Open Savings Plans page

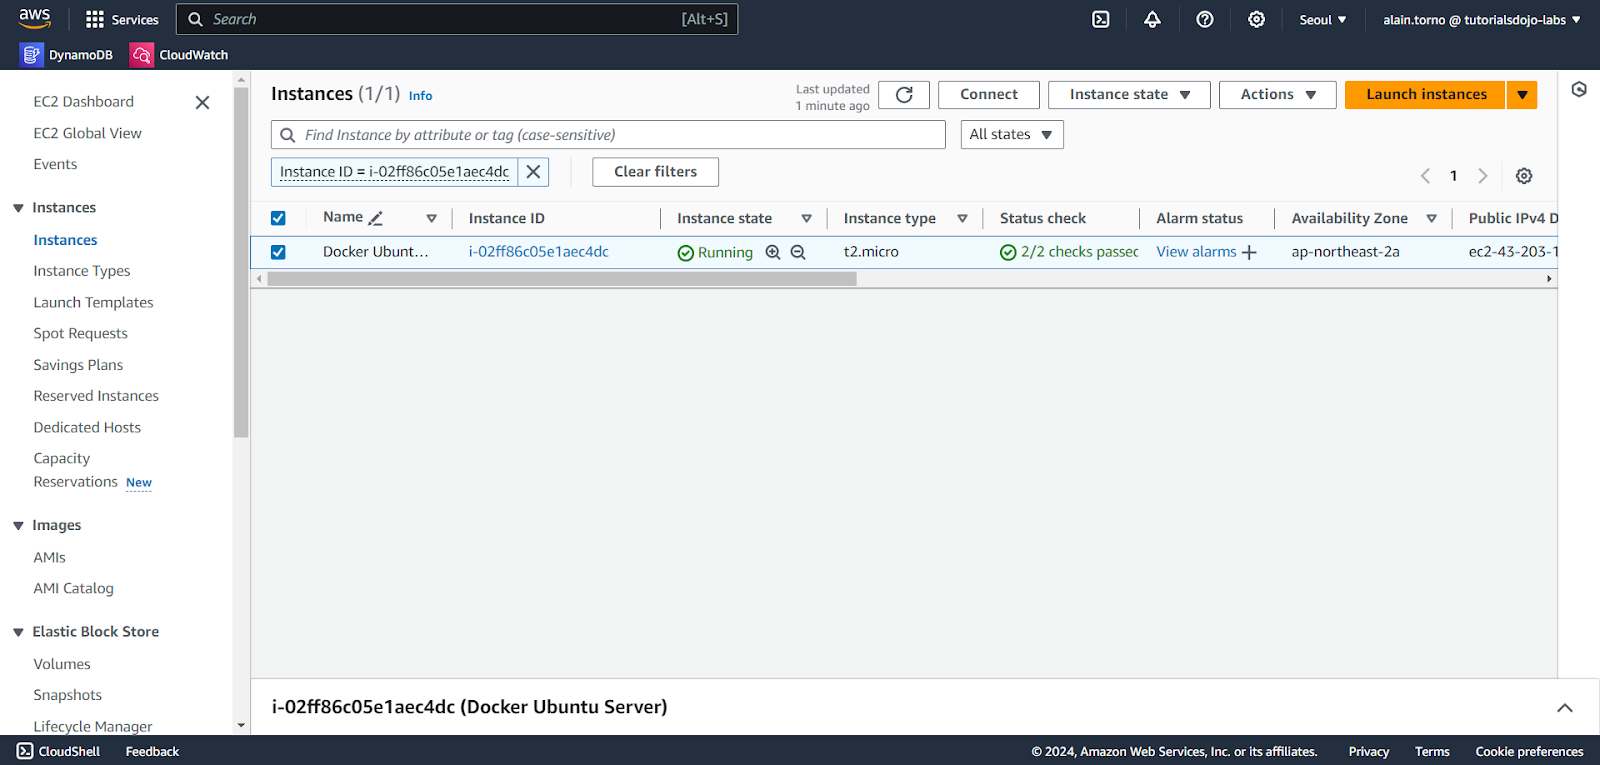[x=78, y=365]
